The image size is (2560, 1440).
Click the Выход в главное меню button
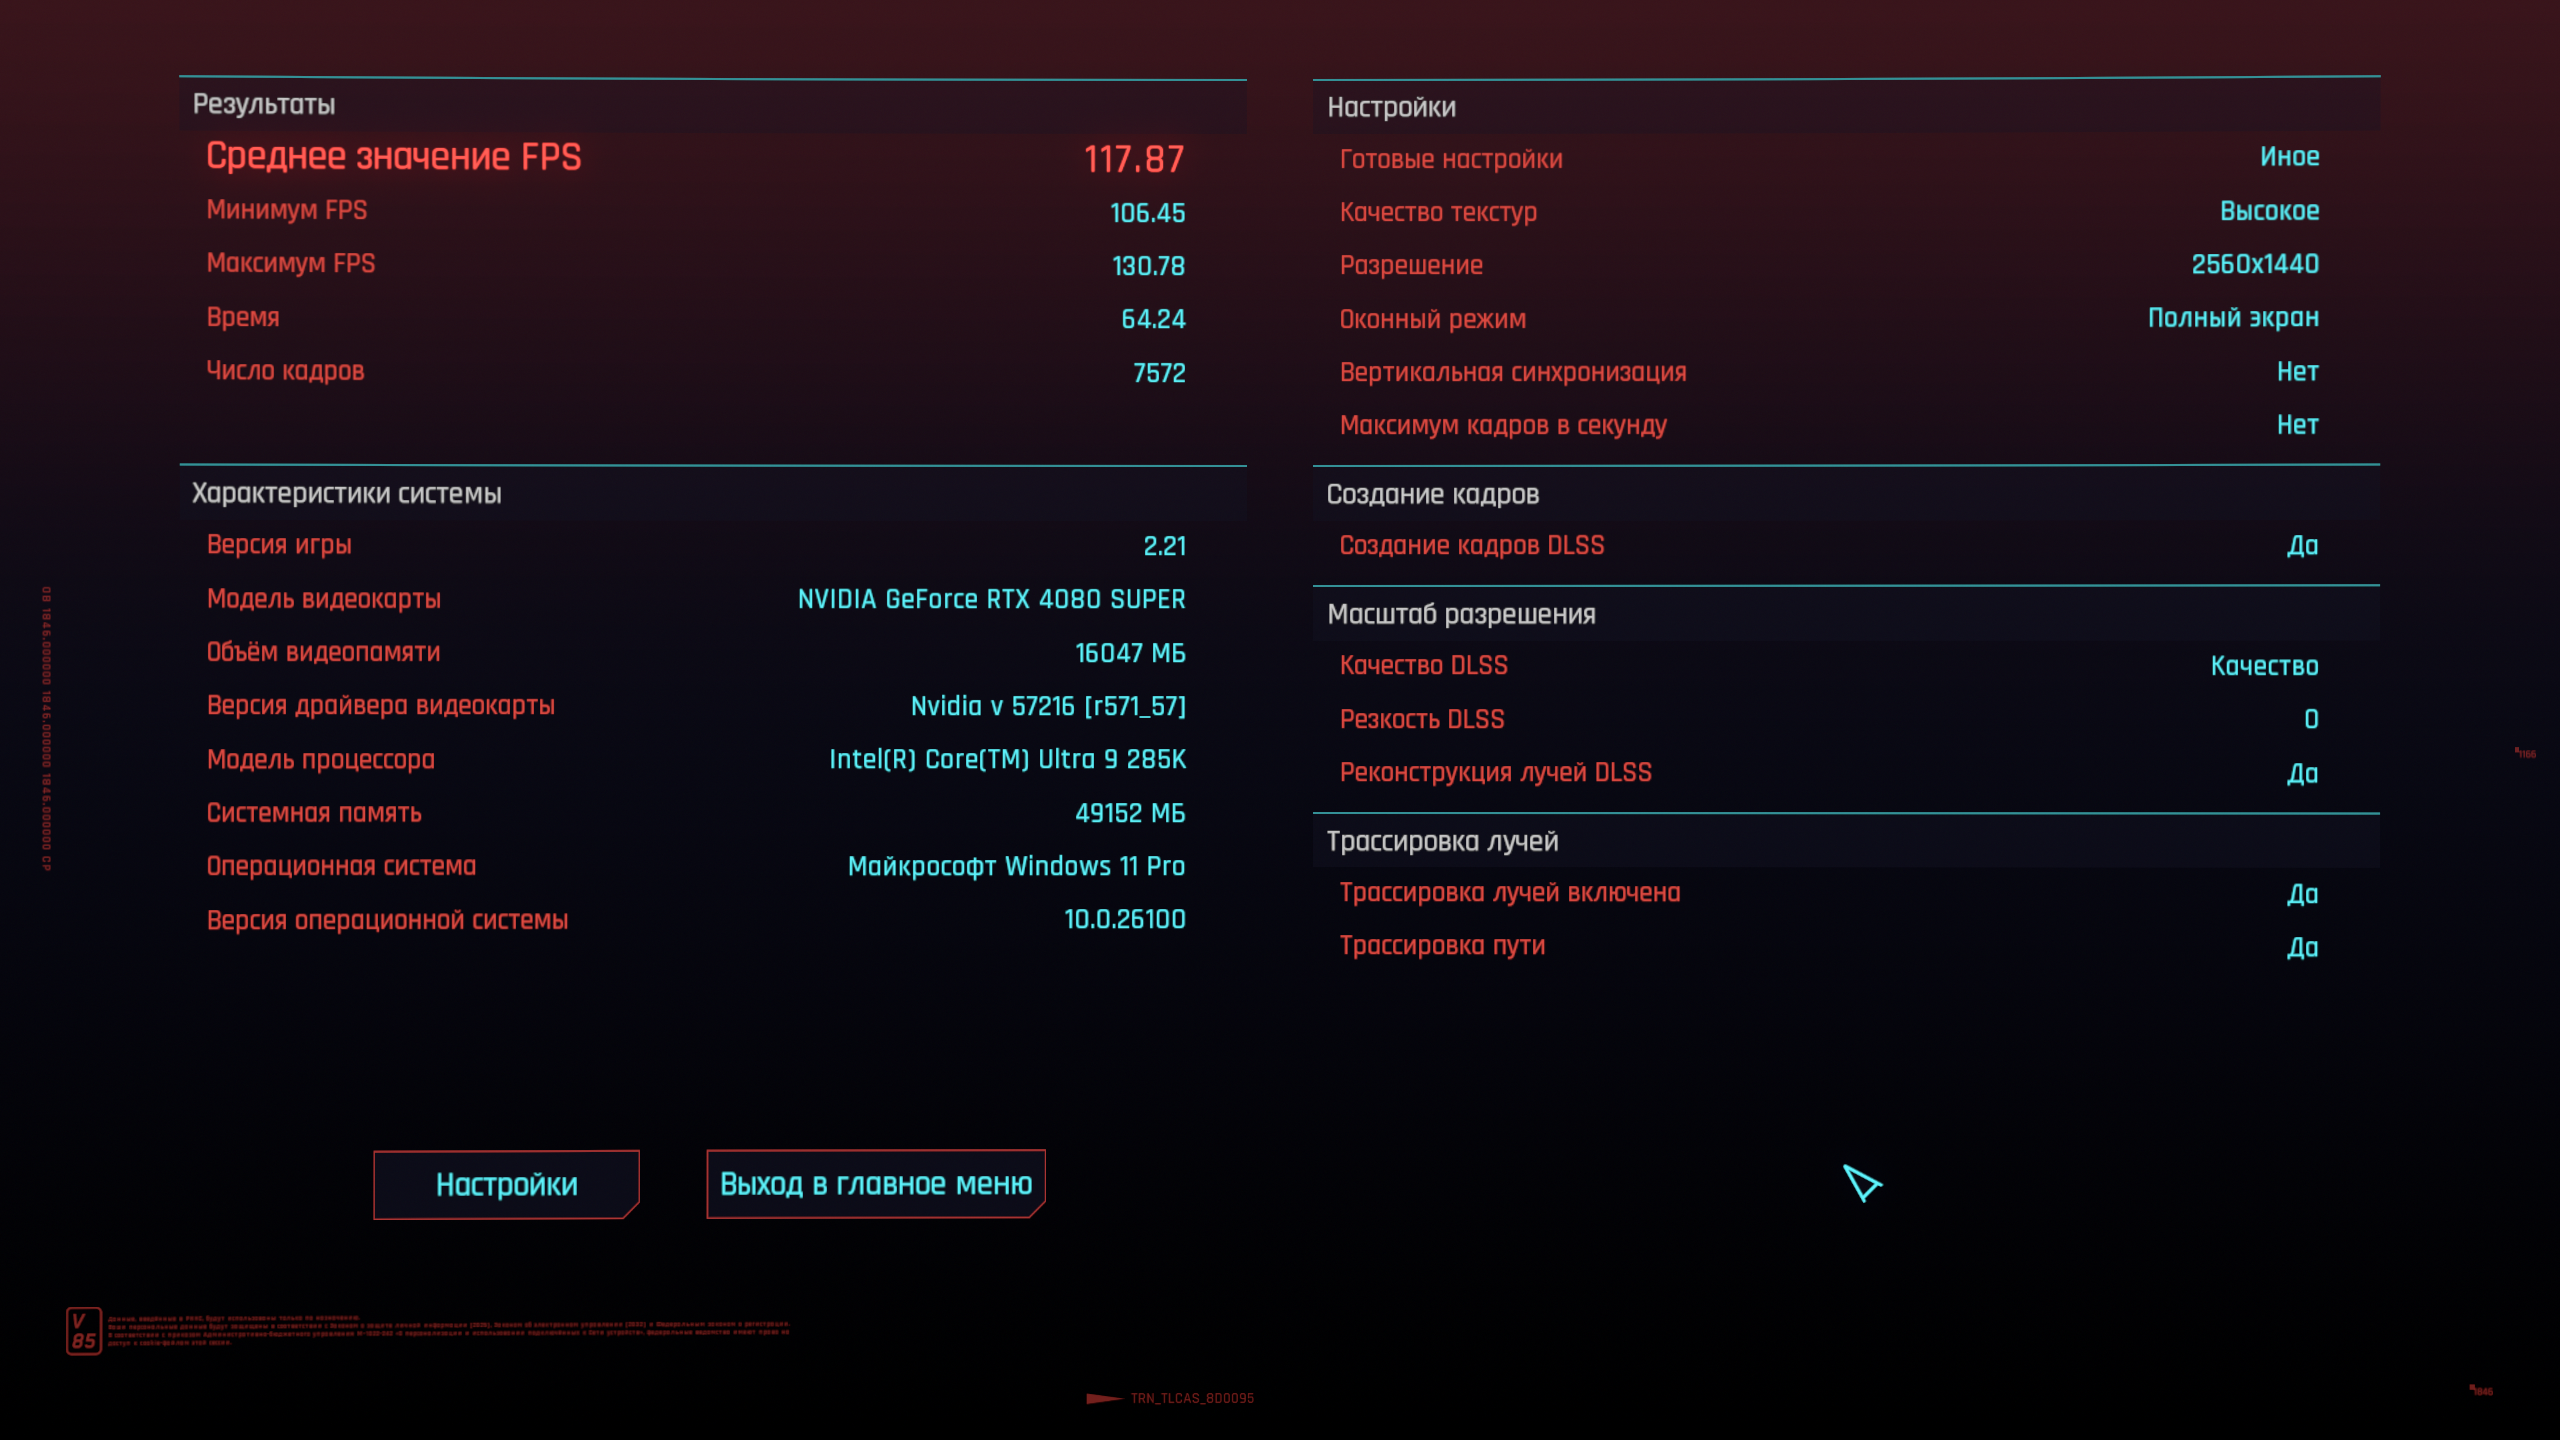click(x=875, y=1184)
